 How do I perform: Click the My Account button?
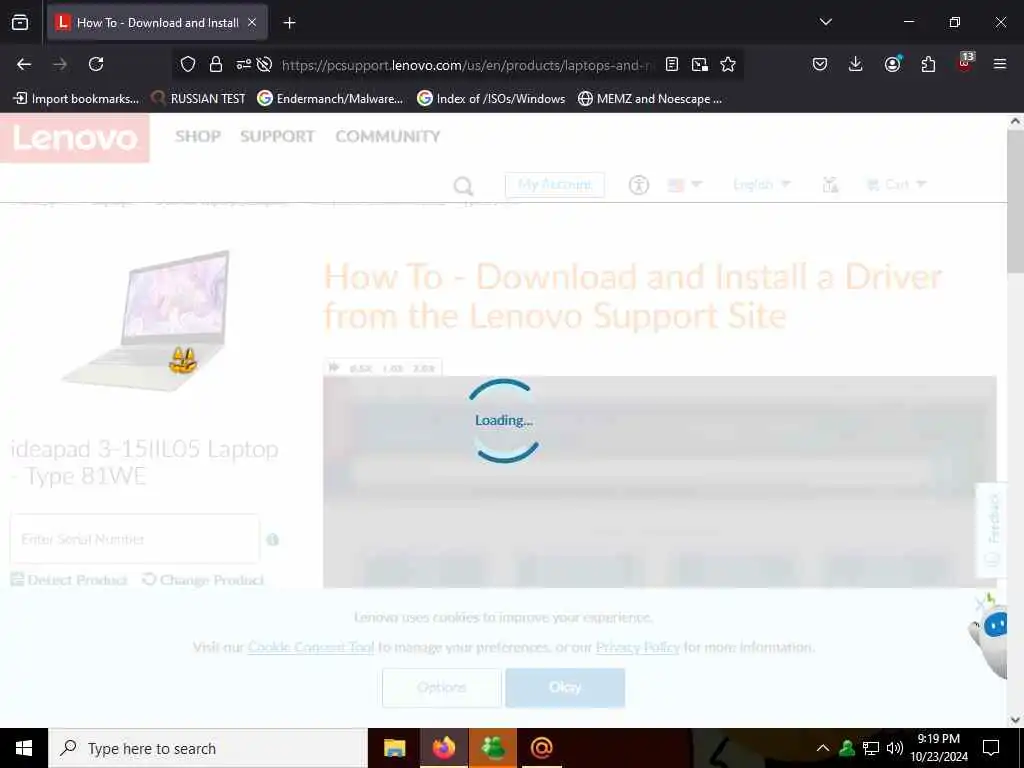(x=554, y=185)
